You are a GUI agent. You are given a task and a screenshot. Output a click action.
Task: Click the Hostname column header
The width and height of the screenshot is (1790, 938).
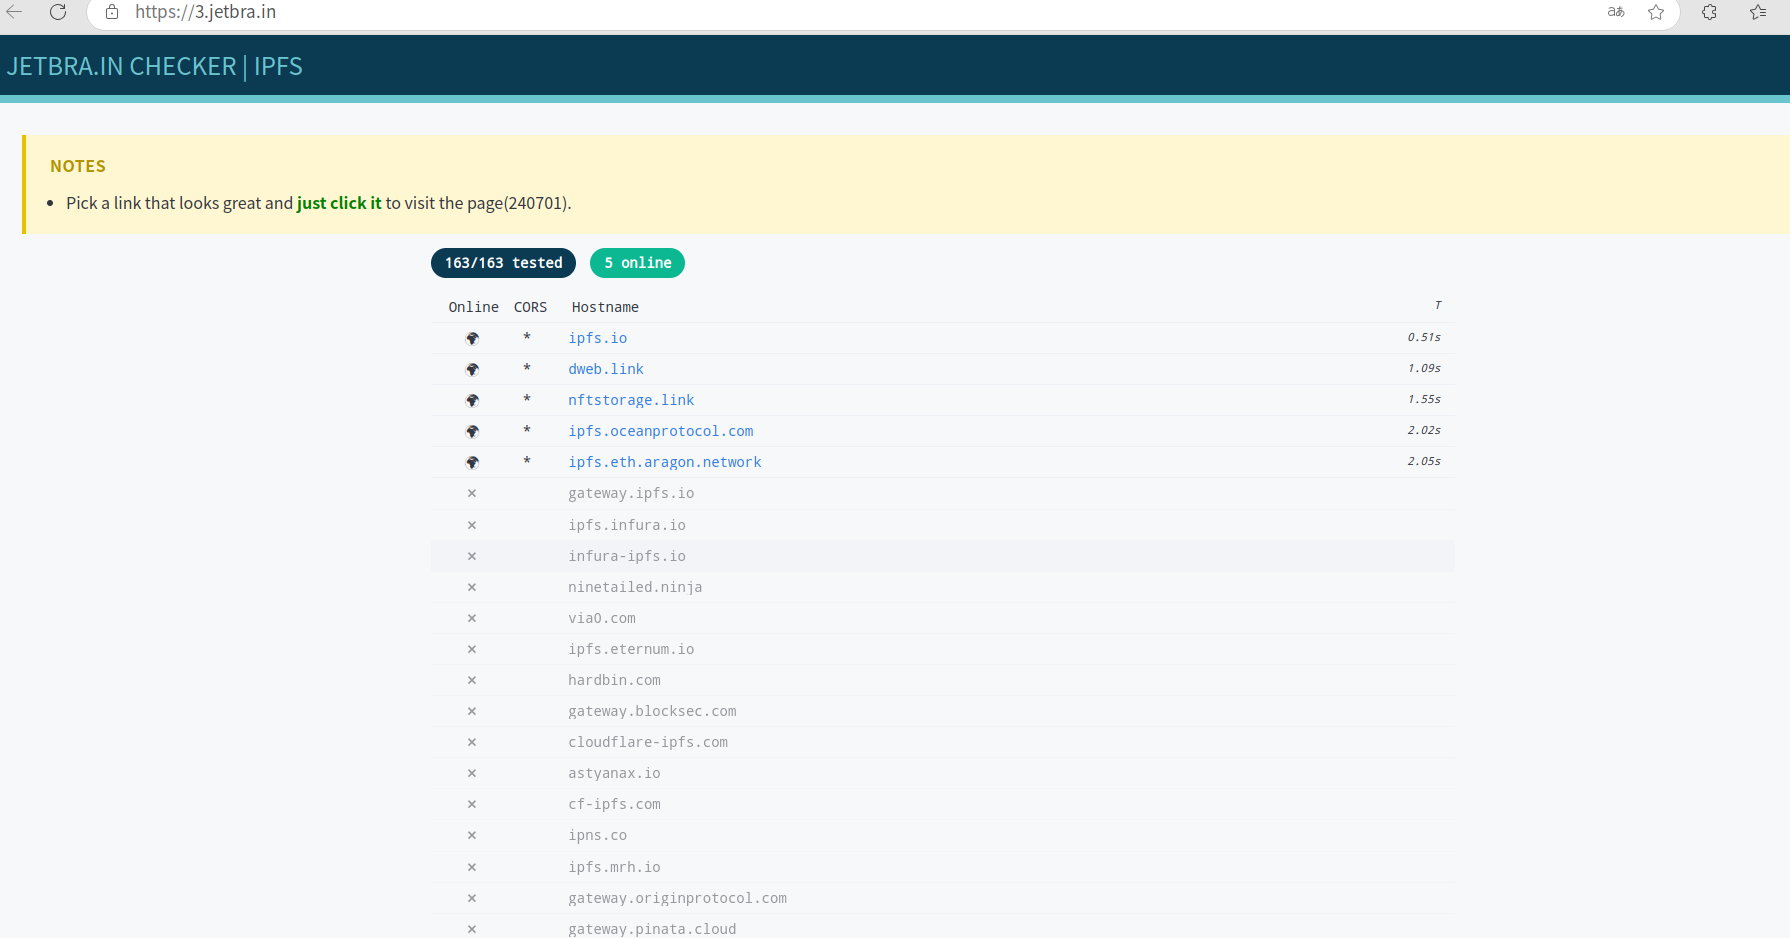coord(605,307)
